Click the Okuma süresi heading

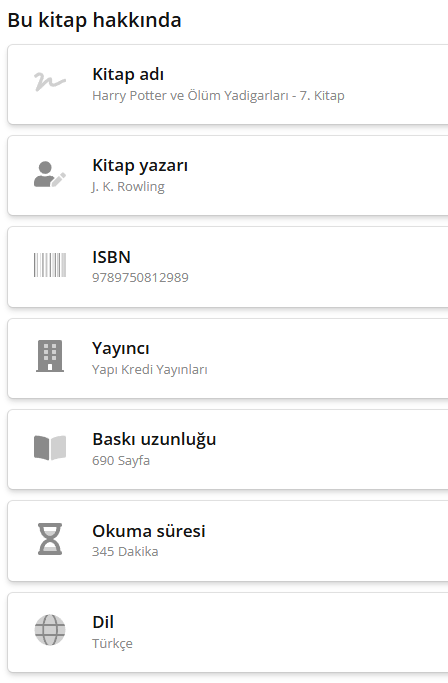pyautogui.click(x=149, y=531)
